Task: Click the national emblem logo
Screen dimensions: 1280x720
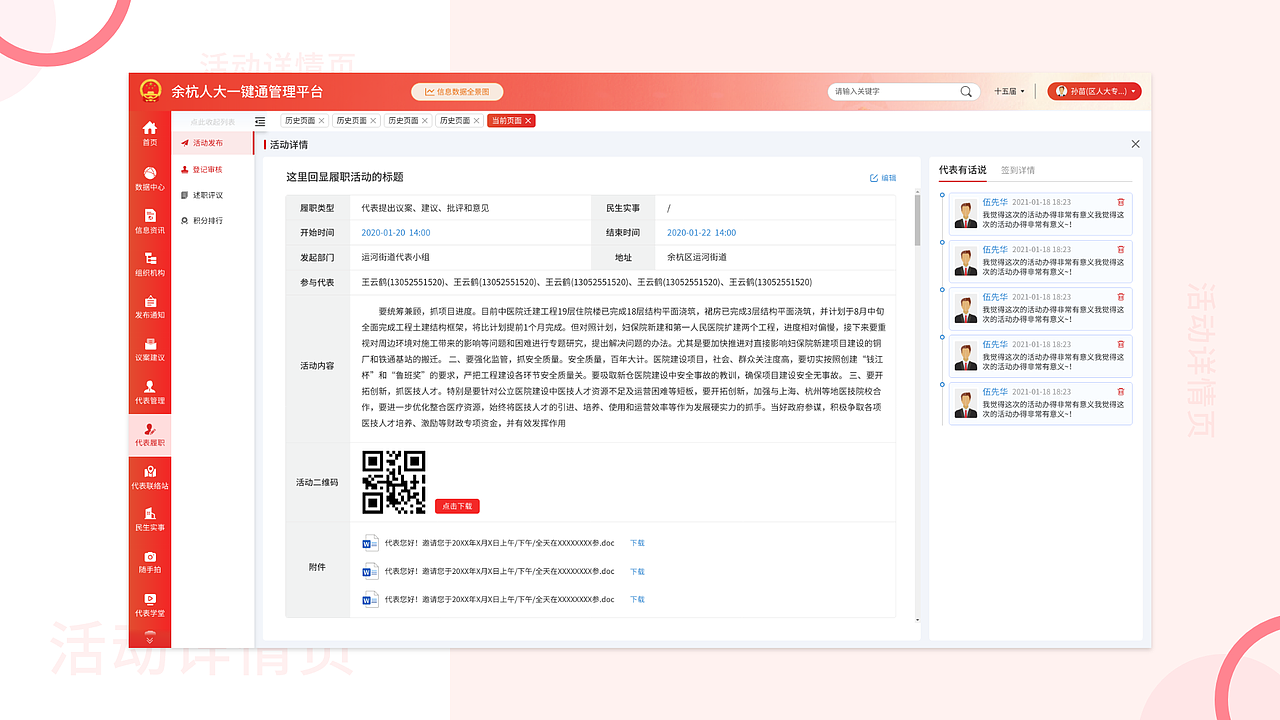Action: point(150,90)
